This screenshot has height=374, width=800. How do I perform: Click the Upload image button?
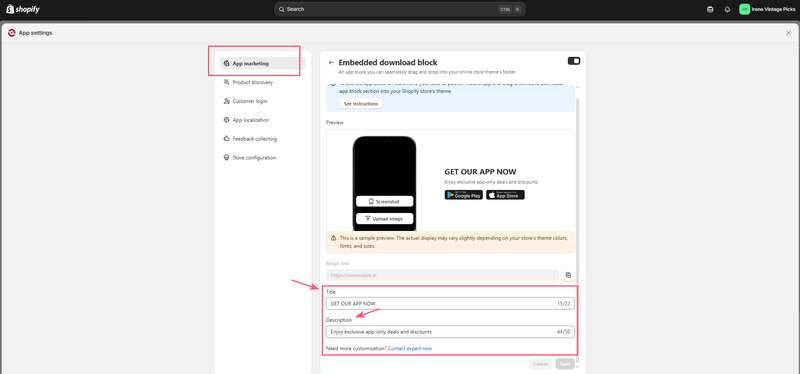384,218
